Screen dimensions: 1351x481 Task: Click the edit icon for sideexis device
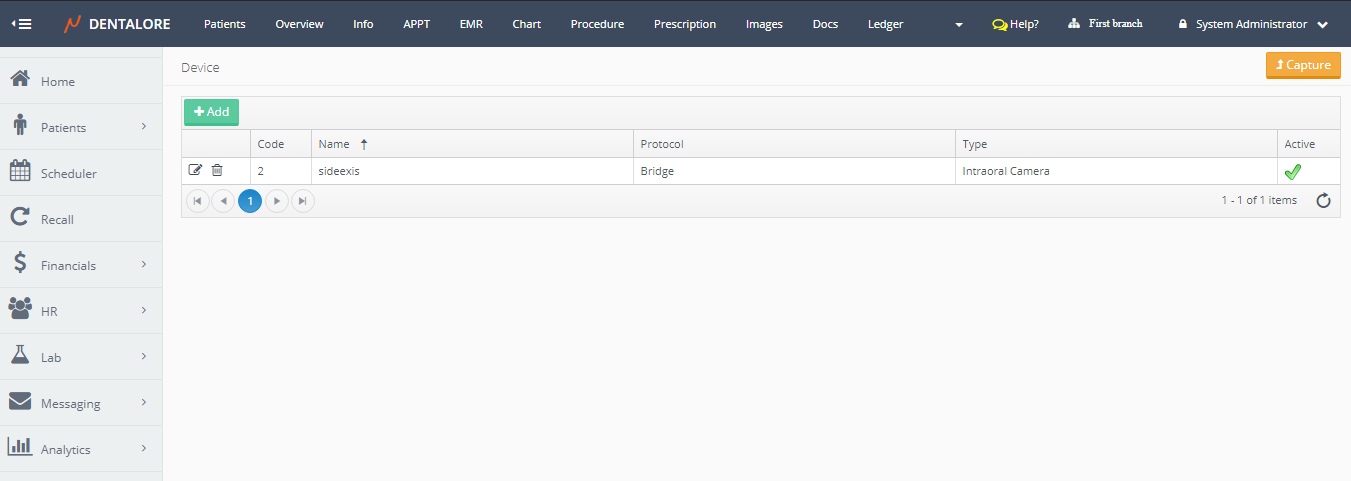[195, 170]
